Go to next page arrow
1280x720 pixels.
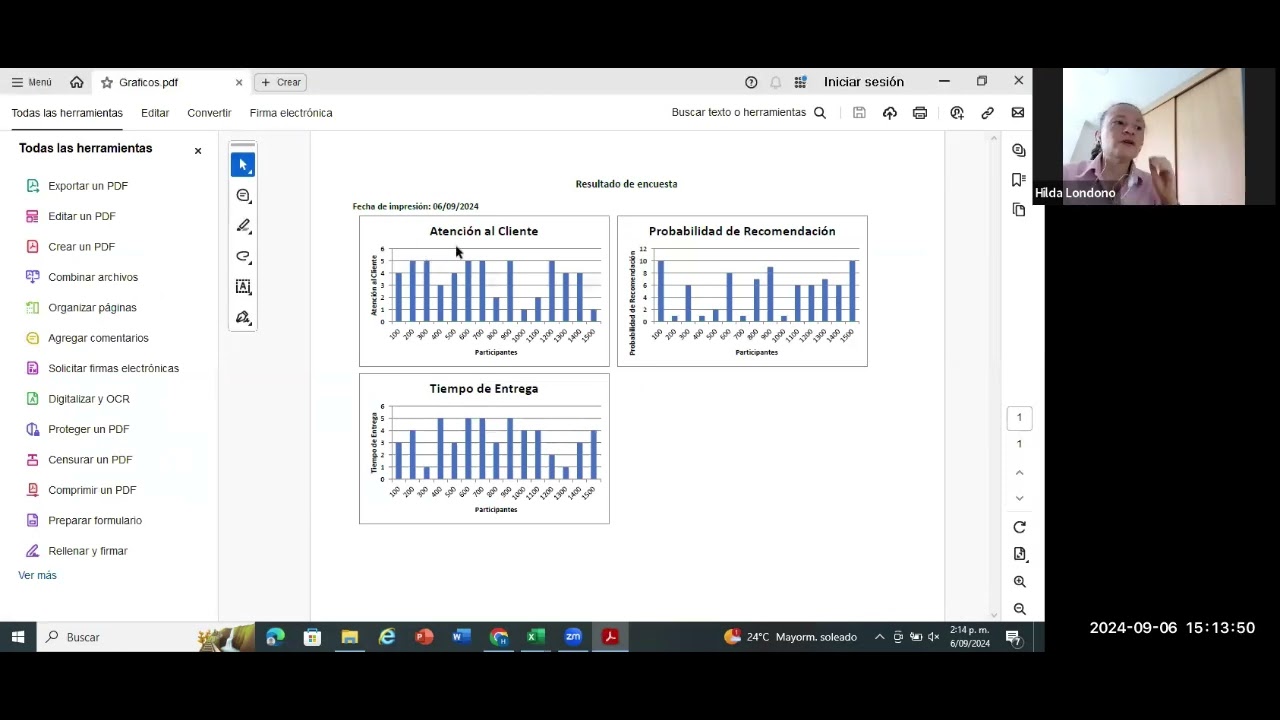[x=1019, y=498]
